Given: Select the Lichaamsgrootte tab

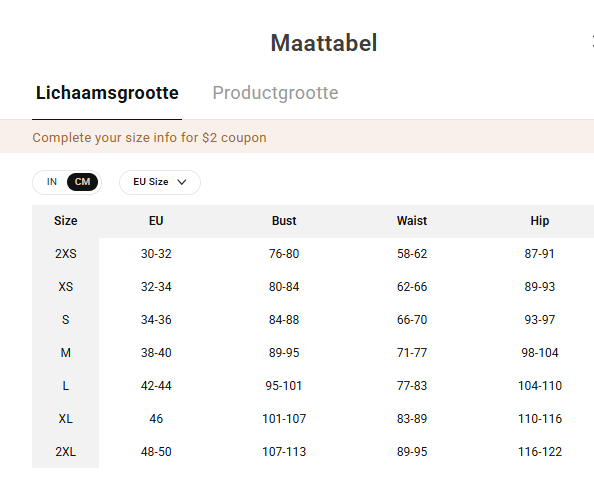Looking at the screenshot, I should click(107, 93).
